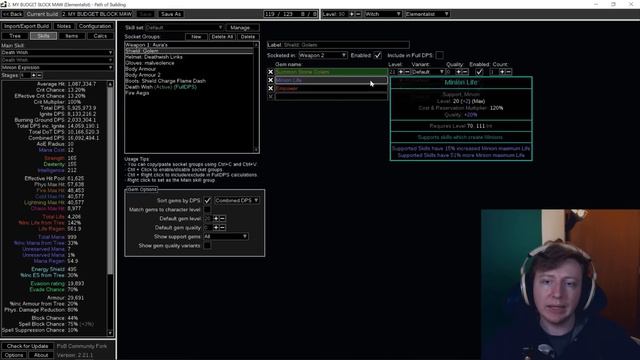
Task: Open the Options button
Action: click(14, 355)
